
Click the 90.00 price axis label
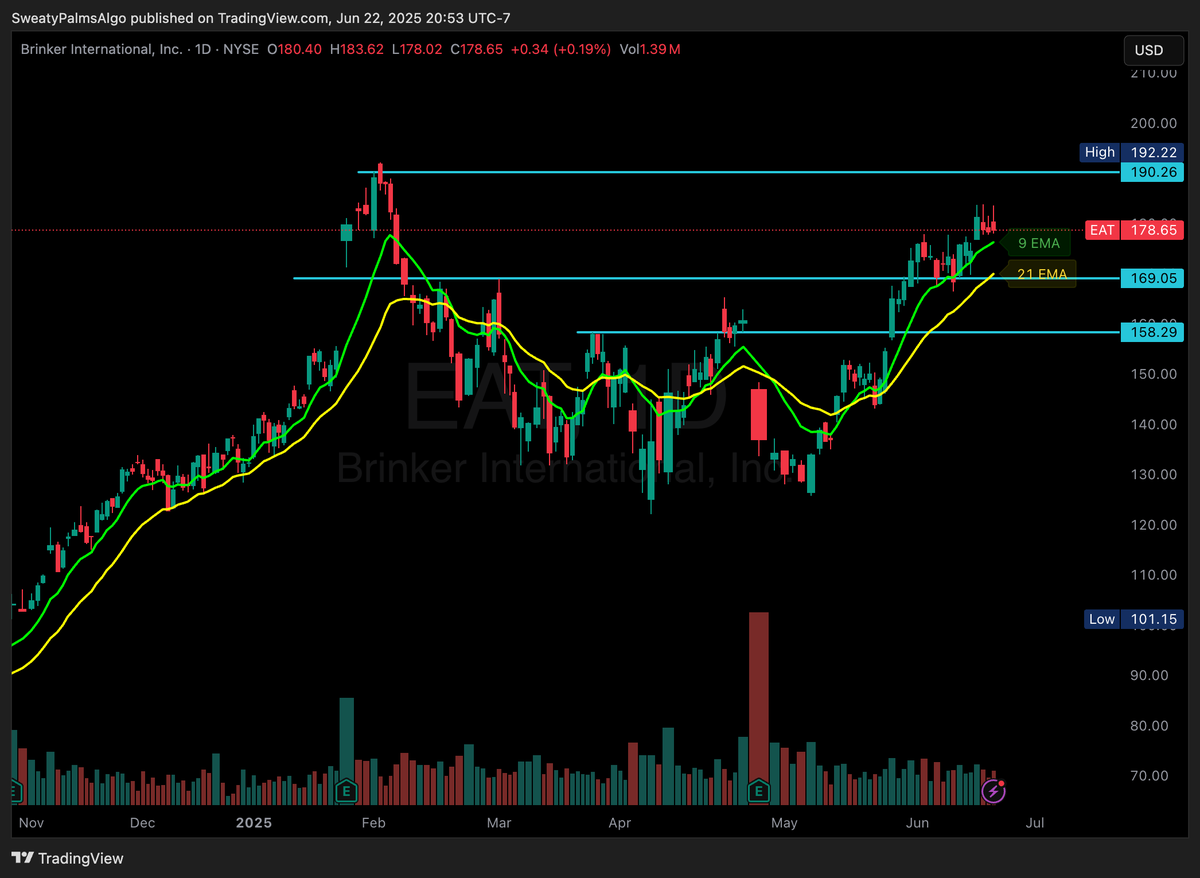click(1150, 675)
